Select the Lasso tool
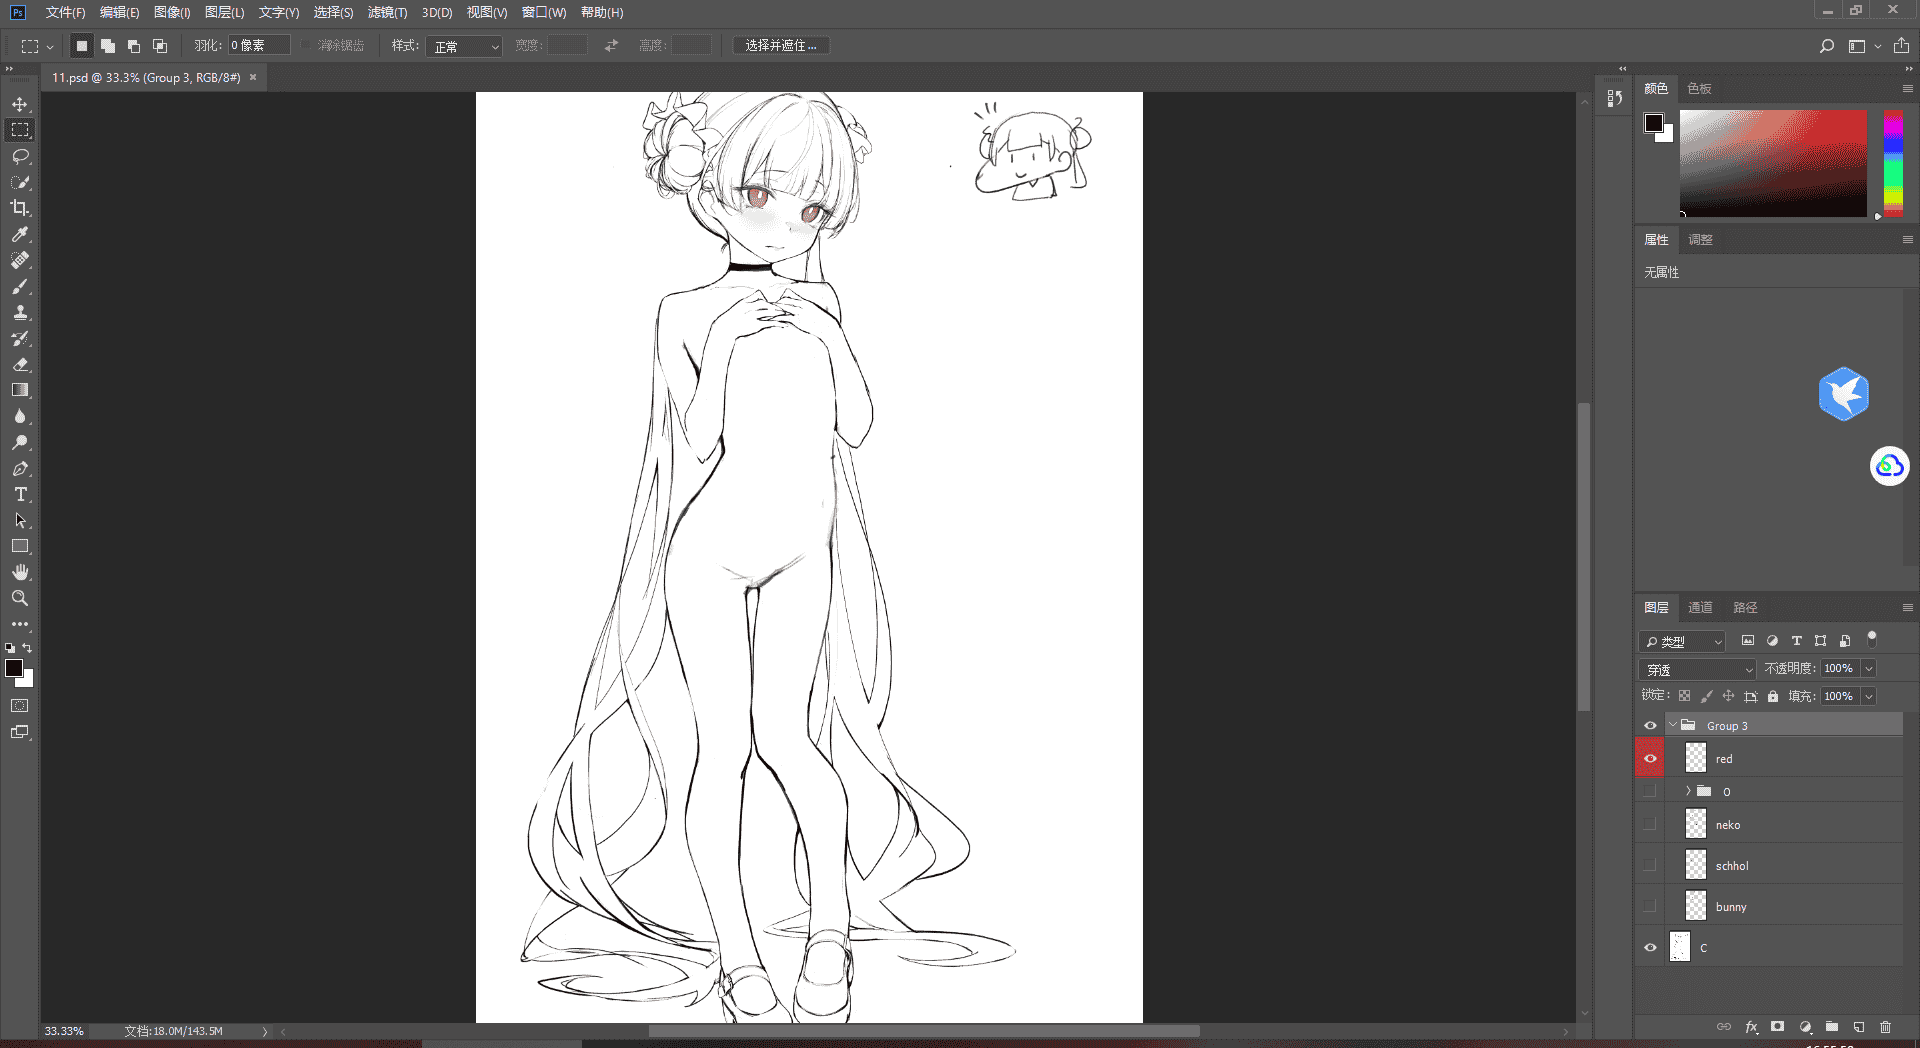Viewport: 1920px width, 1048px height. [20, 156]
